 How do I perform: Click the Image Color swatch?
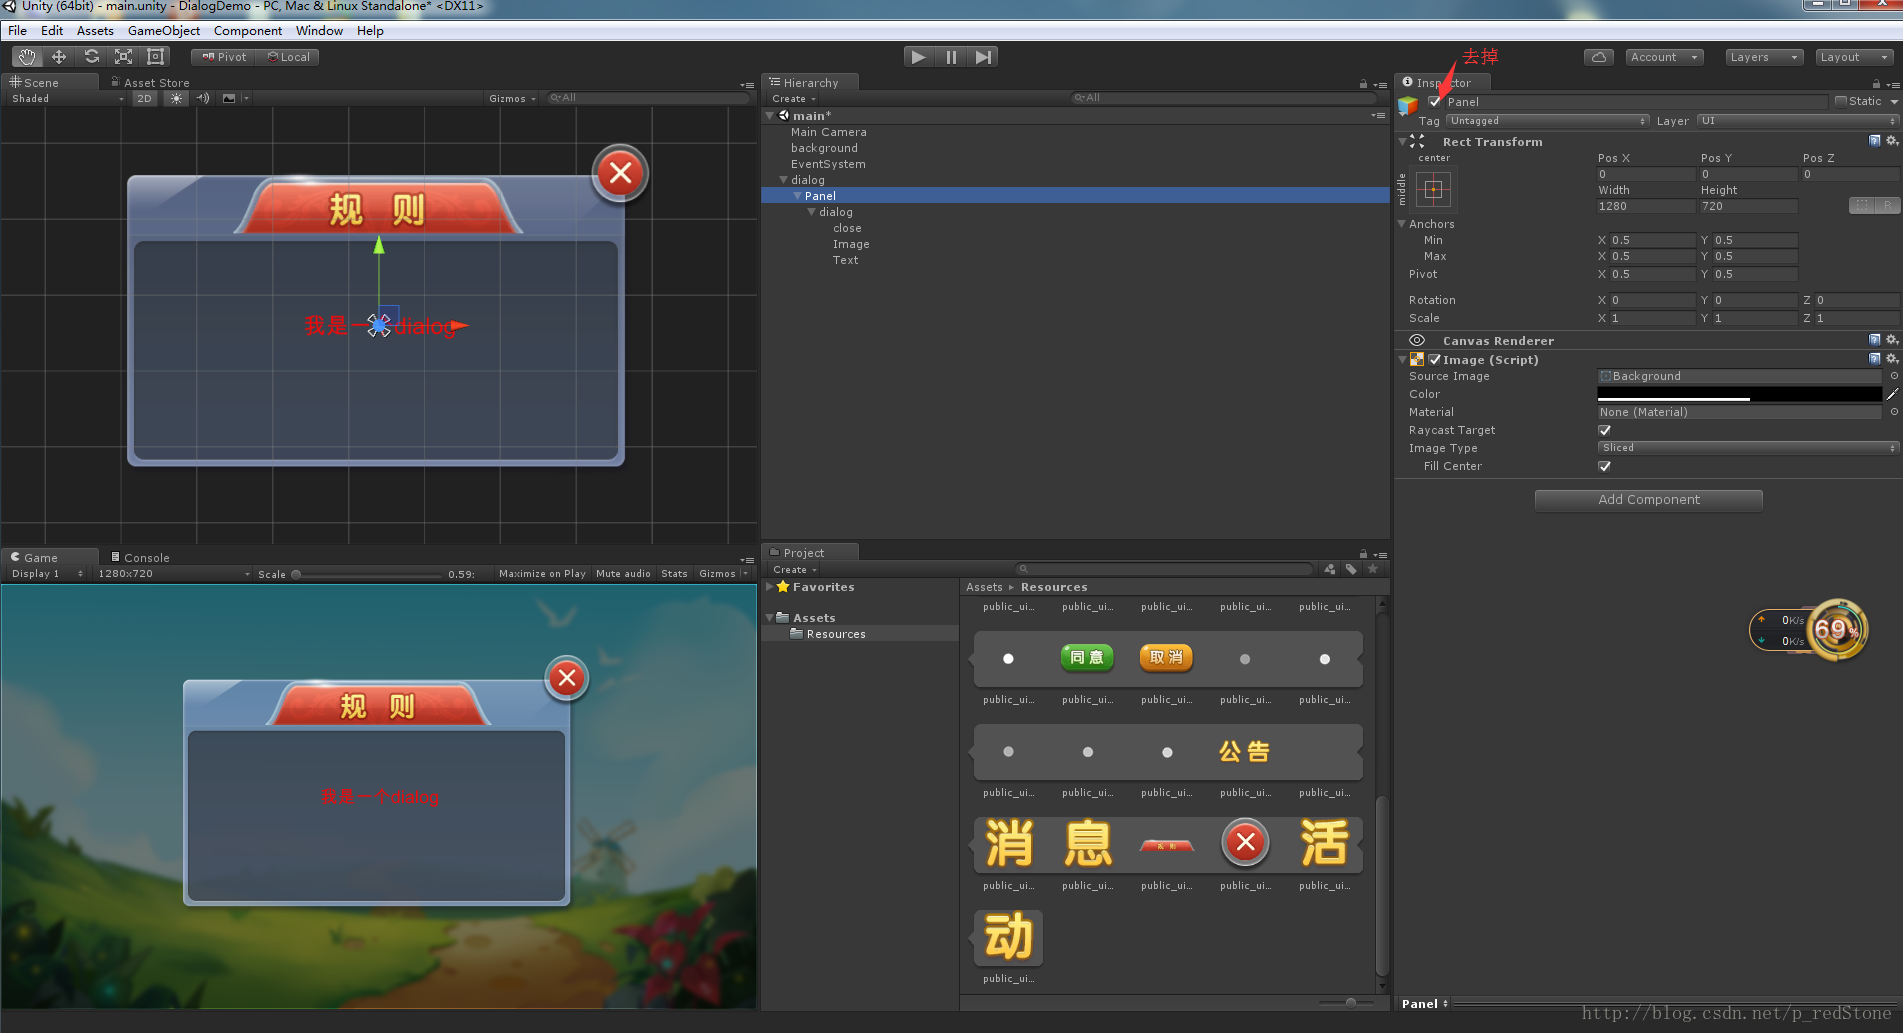pyautogui.click(x=1738, y=394)
